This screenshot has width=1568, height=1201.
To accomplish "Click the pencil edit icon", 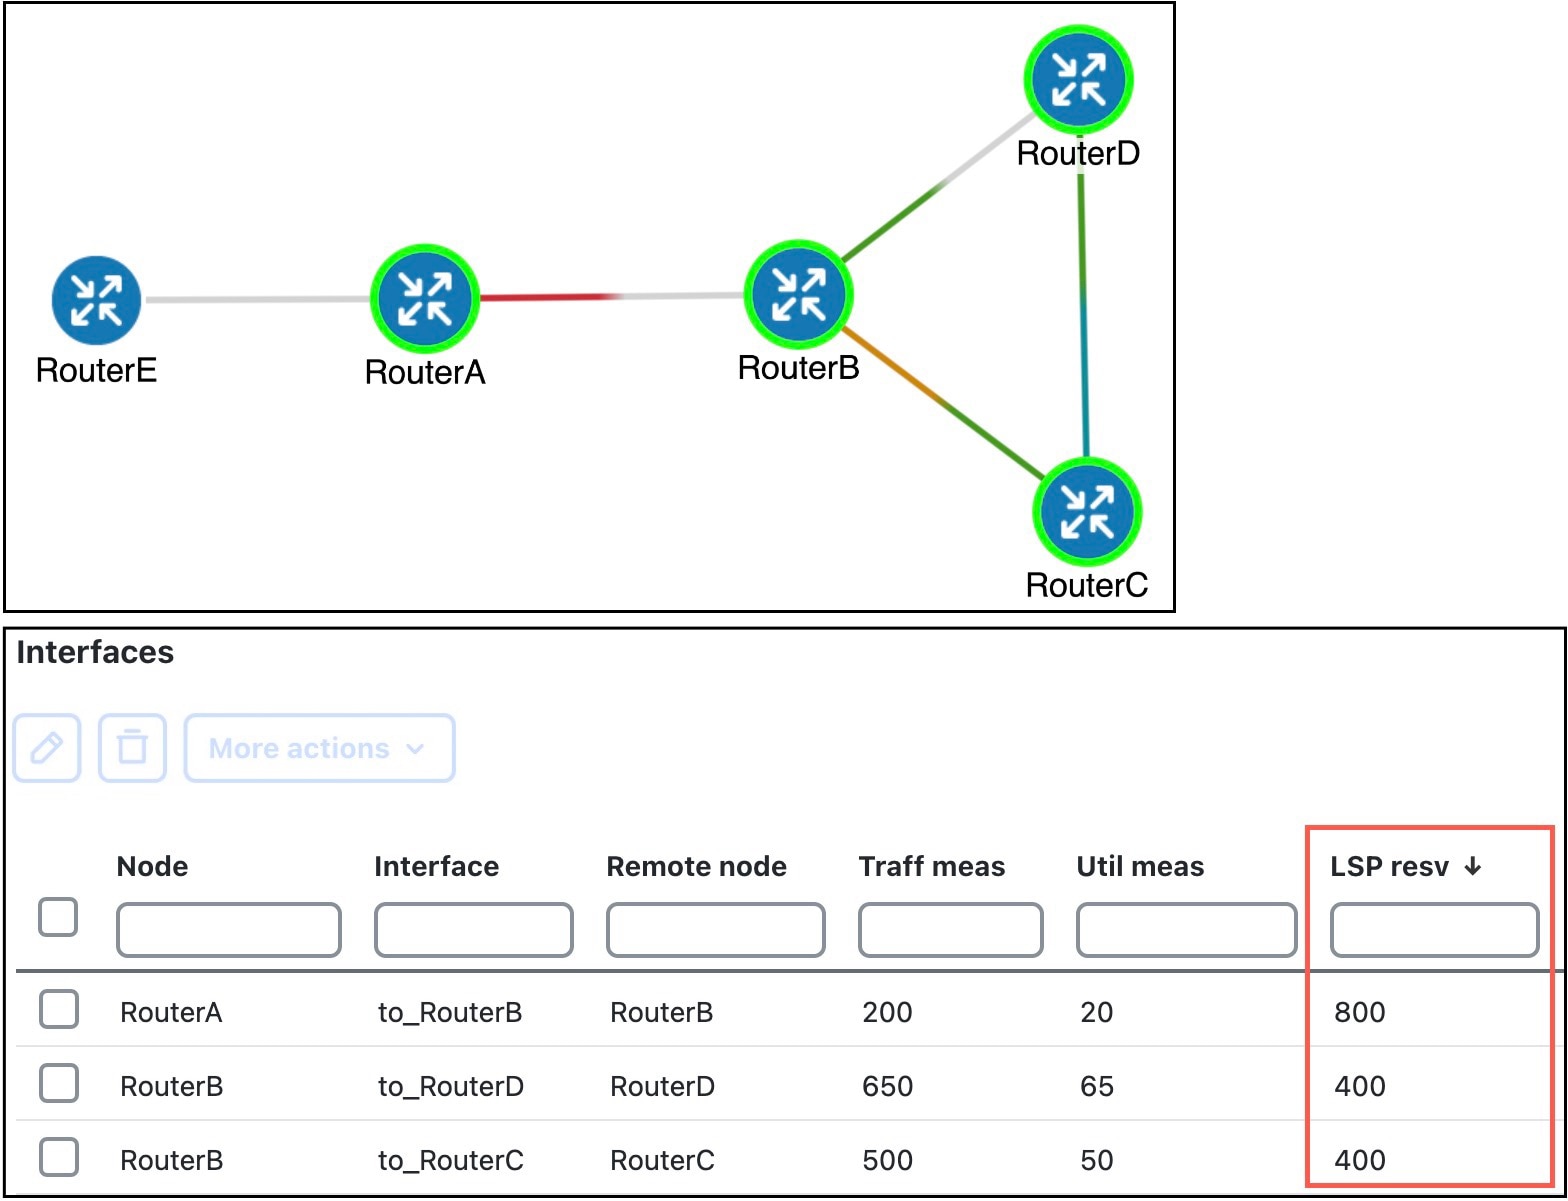I will pyautogui.click(x=47, y=748).
